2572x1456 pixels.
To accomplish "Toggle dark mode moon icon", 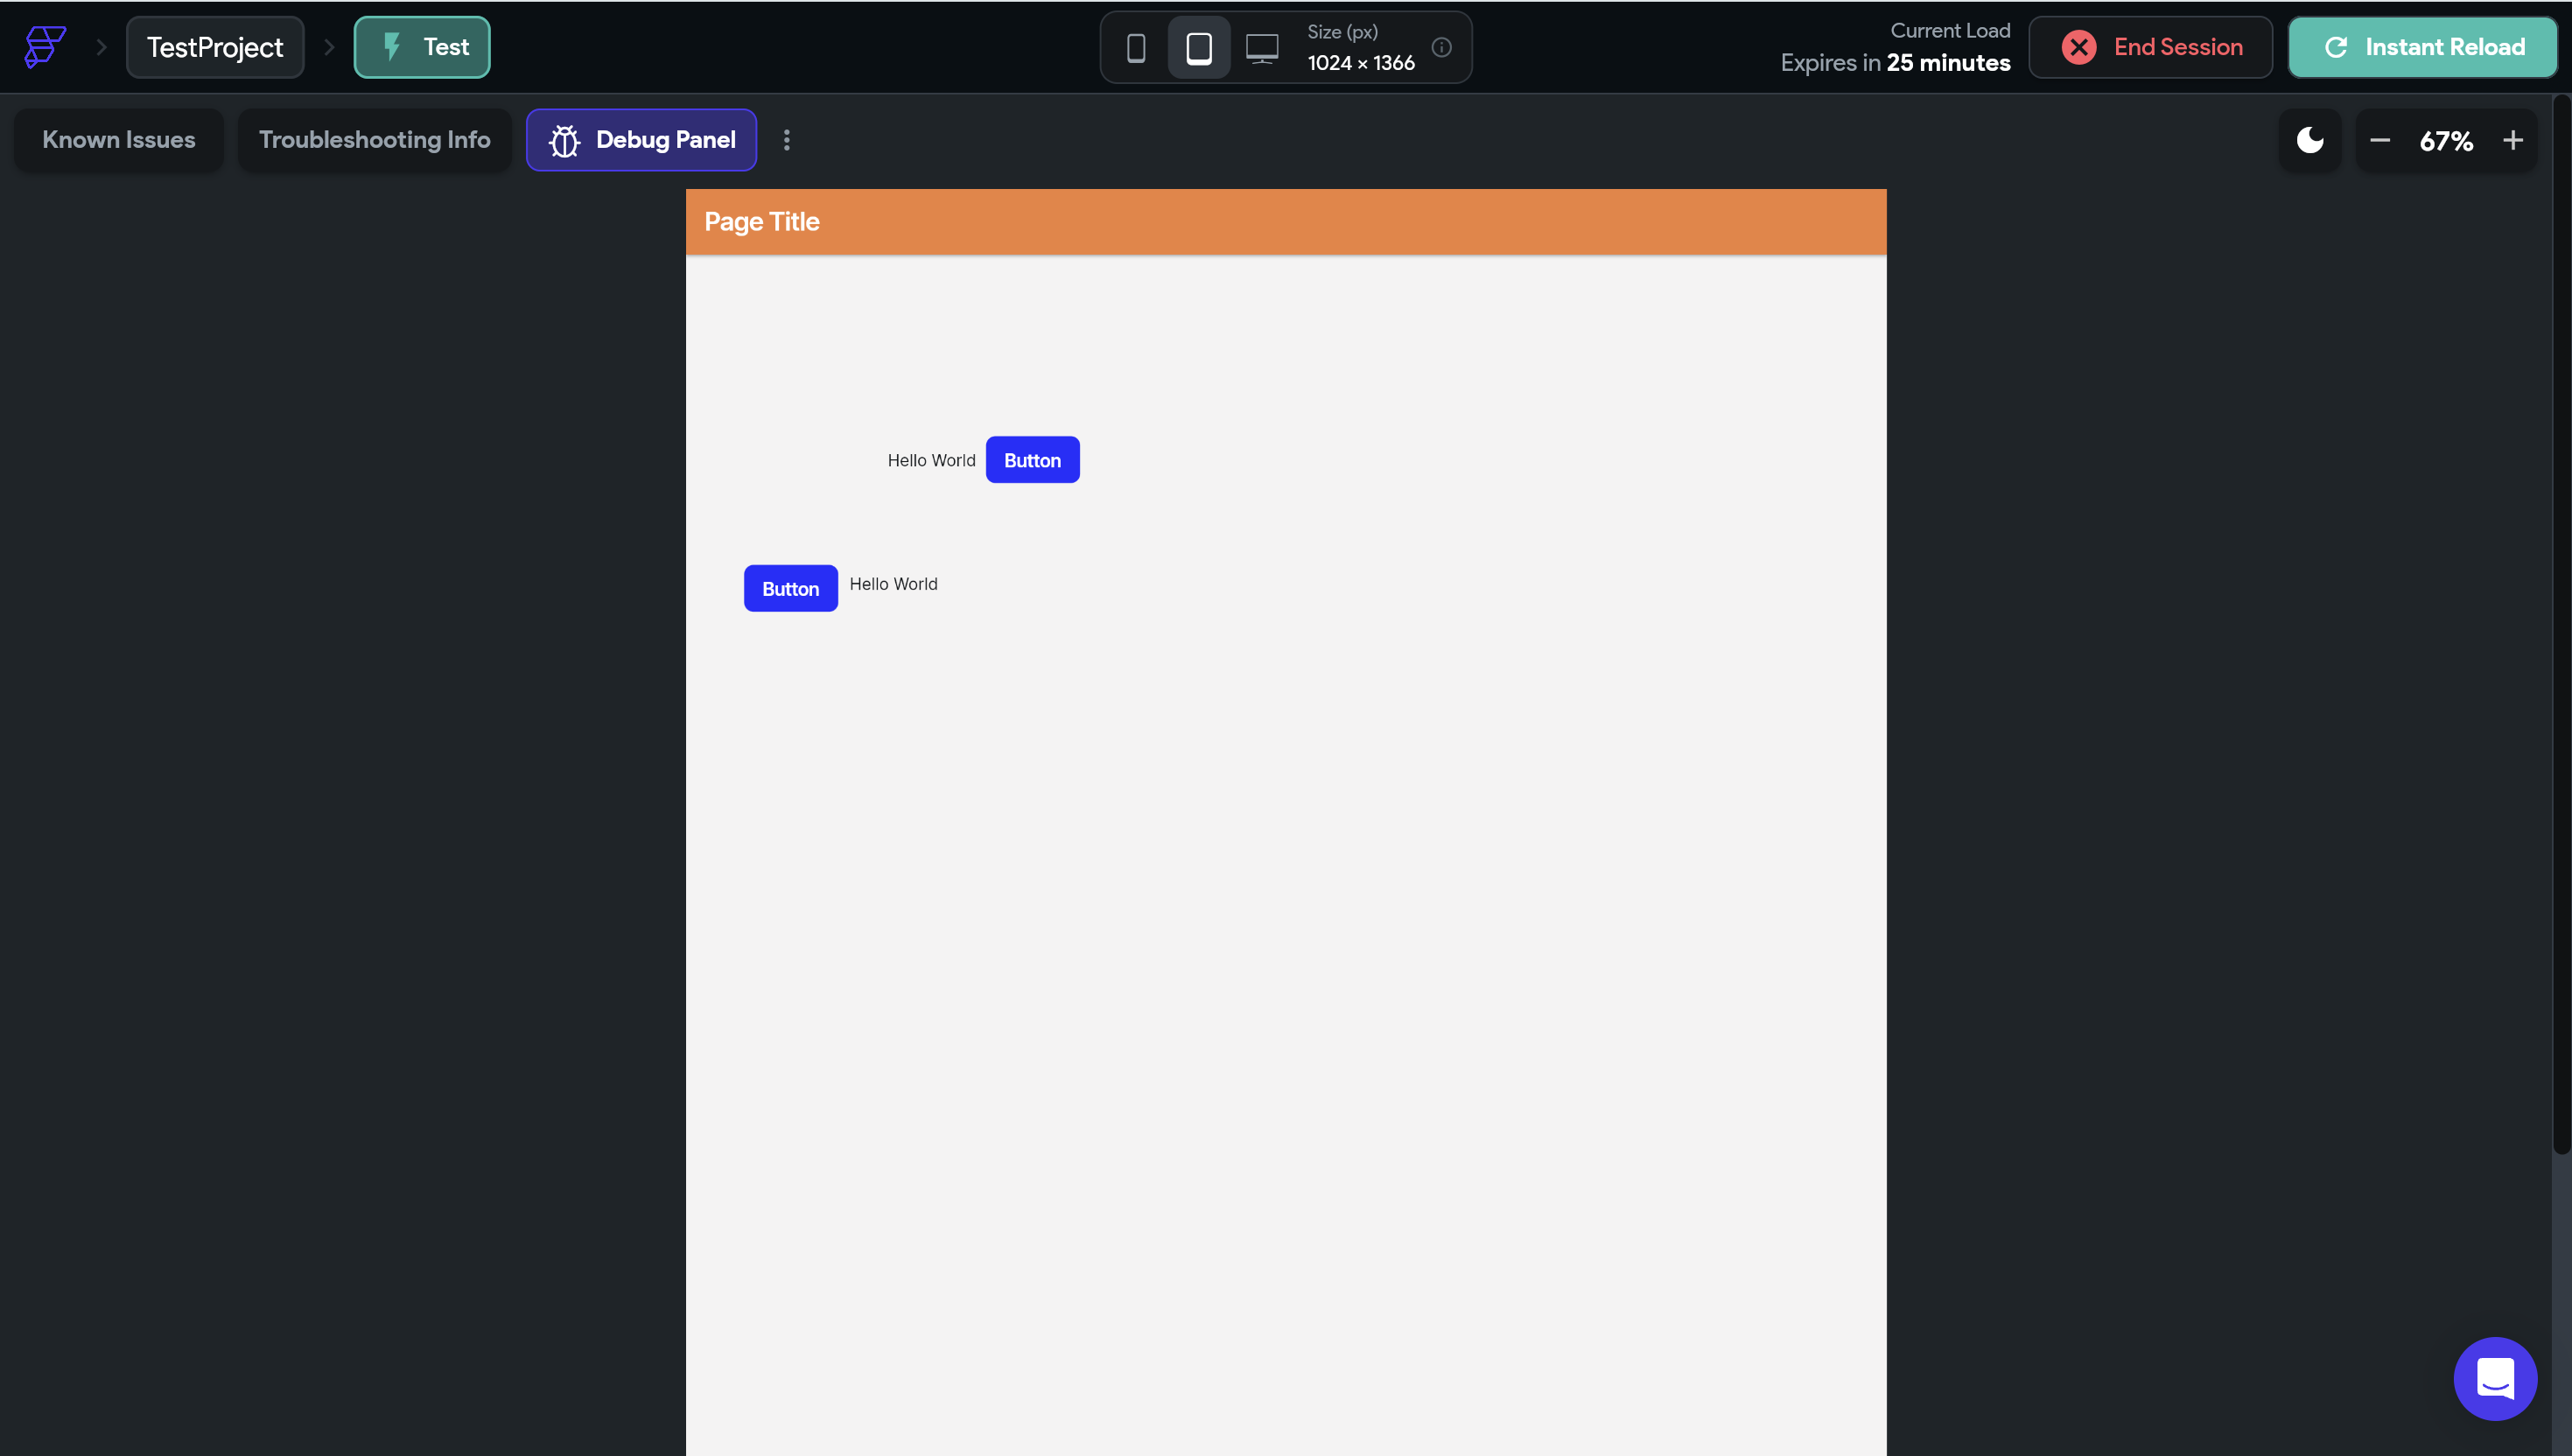I will pyautogui.click(x=2310, y=140).
